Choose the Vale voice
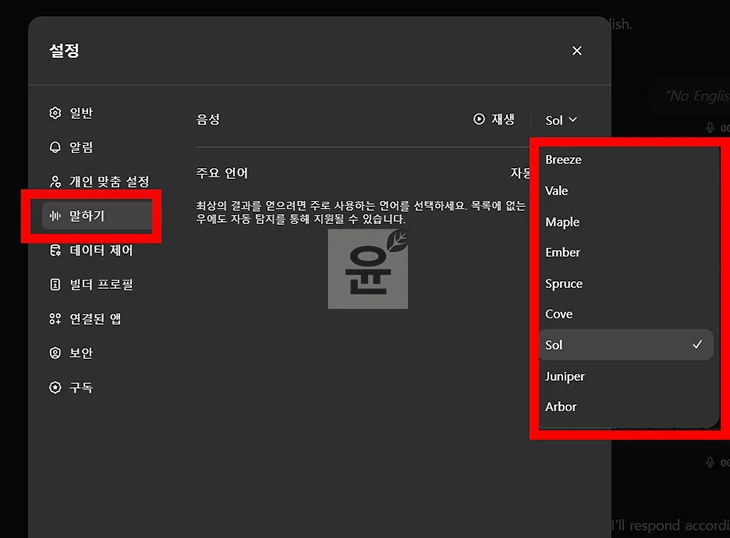Image resolution: width=730 pixels, height=538 pixels. [626, 191]
